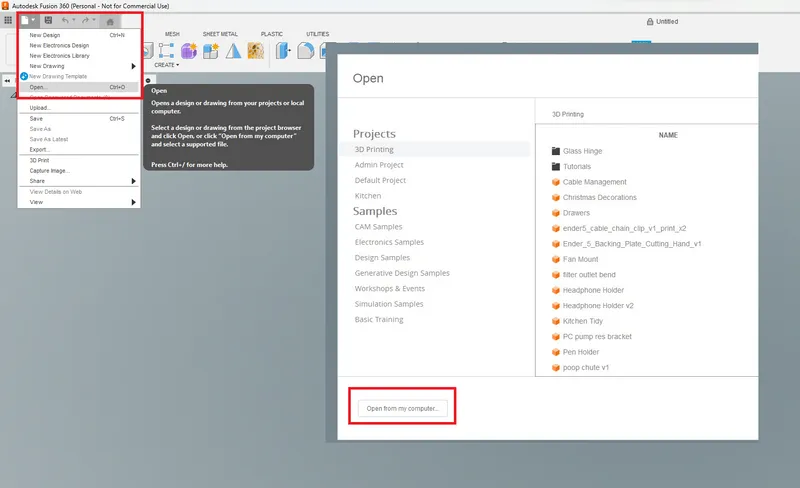Image resolution: width=800 pixels, height=488 pixels.
Task: Open the CREATE dropdown
Action: click(x=166, y=65)
